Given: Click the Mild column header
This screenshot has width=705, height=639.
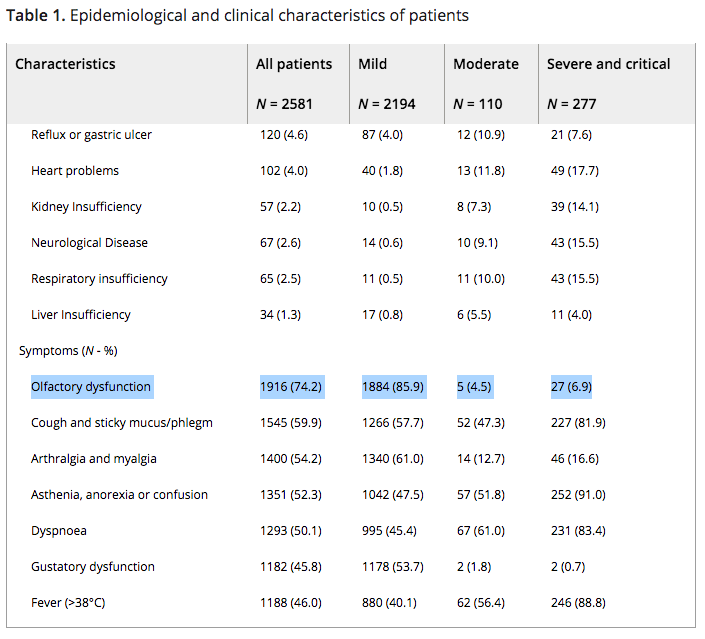Looking at the screenshot, I should [373, 64].
